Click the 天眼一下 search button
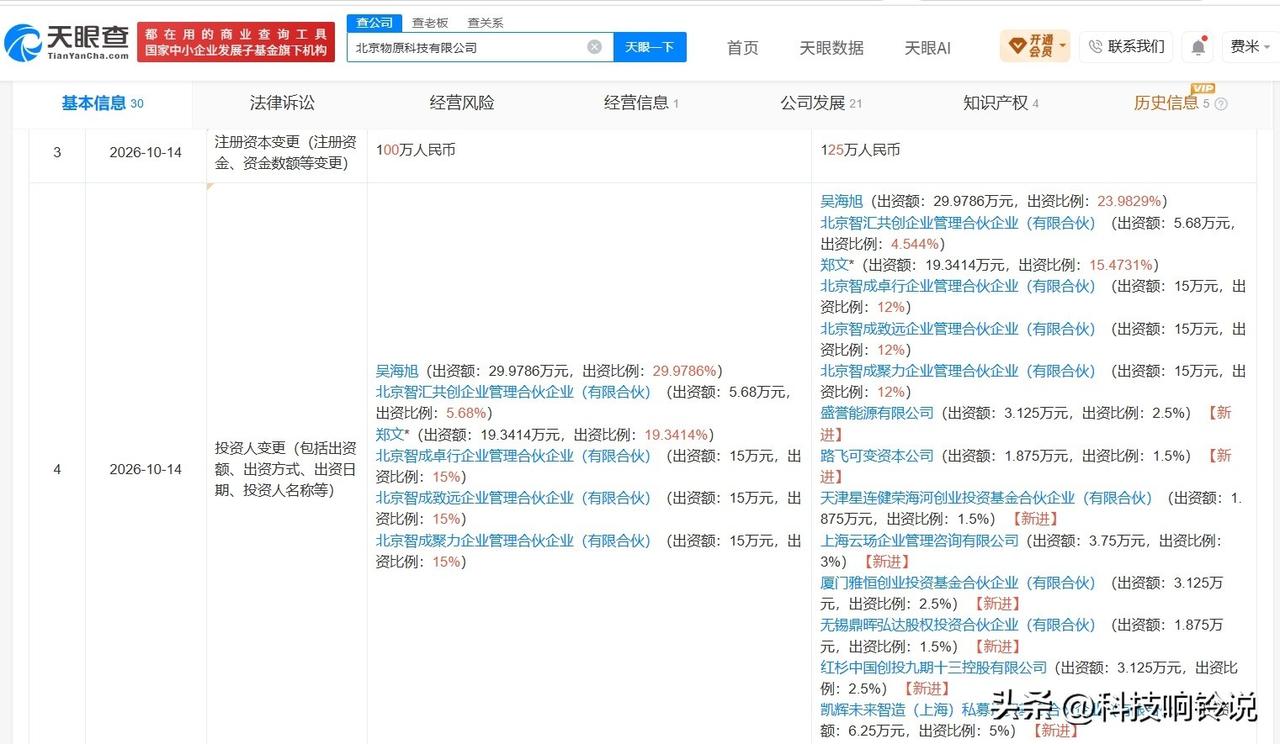This screenshot has height=744, width=1280. [x=650, y=47]
